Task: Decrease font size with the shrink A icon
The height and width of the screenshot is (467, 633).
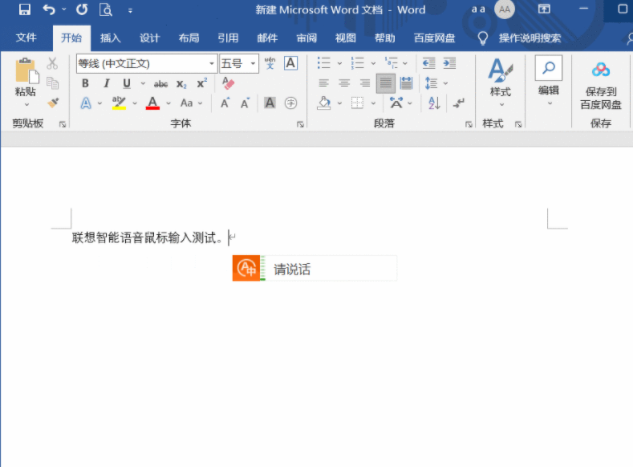Action: [245, 103]
